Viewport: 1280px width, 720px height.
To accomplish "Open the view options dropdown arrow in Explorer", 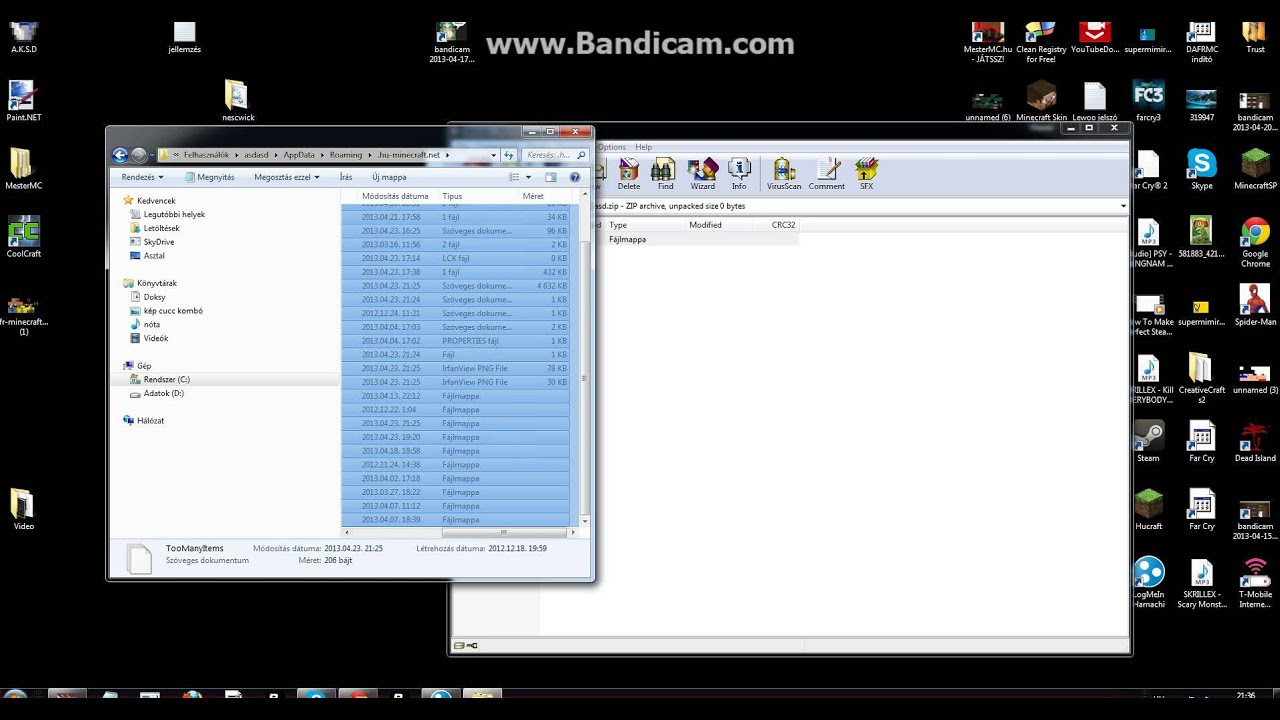I will pos(528,177).
